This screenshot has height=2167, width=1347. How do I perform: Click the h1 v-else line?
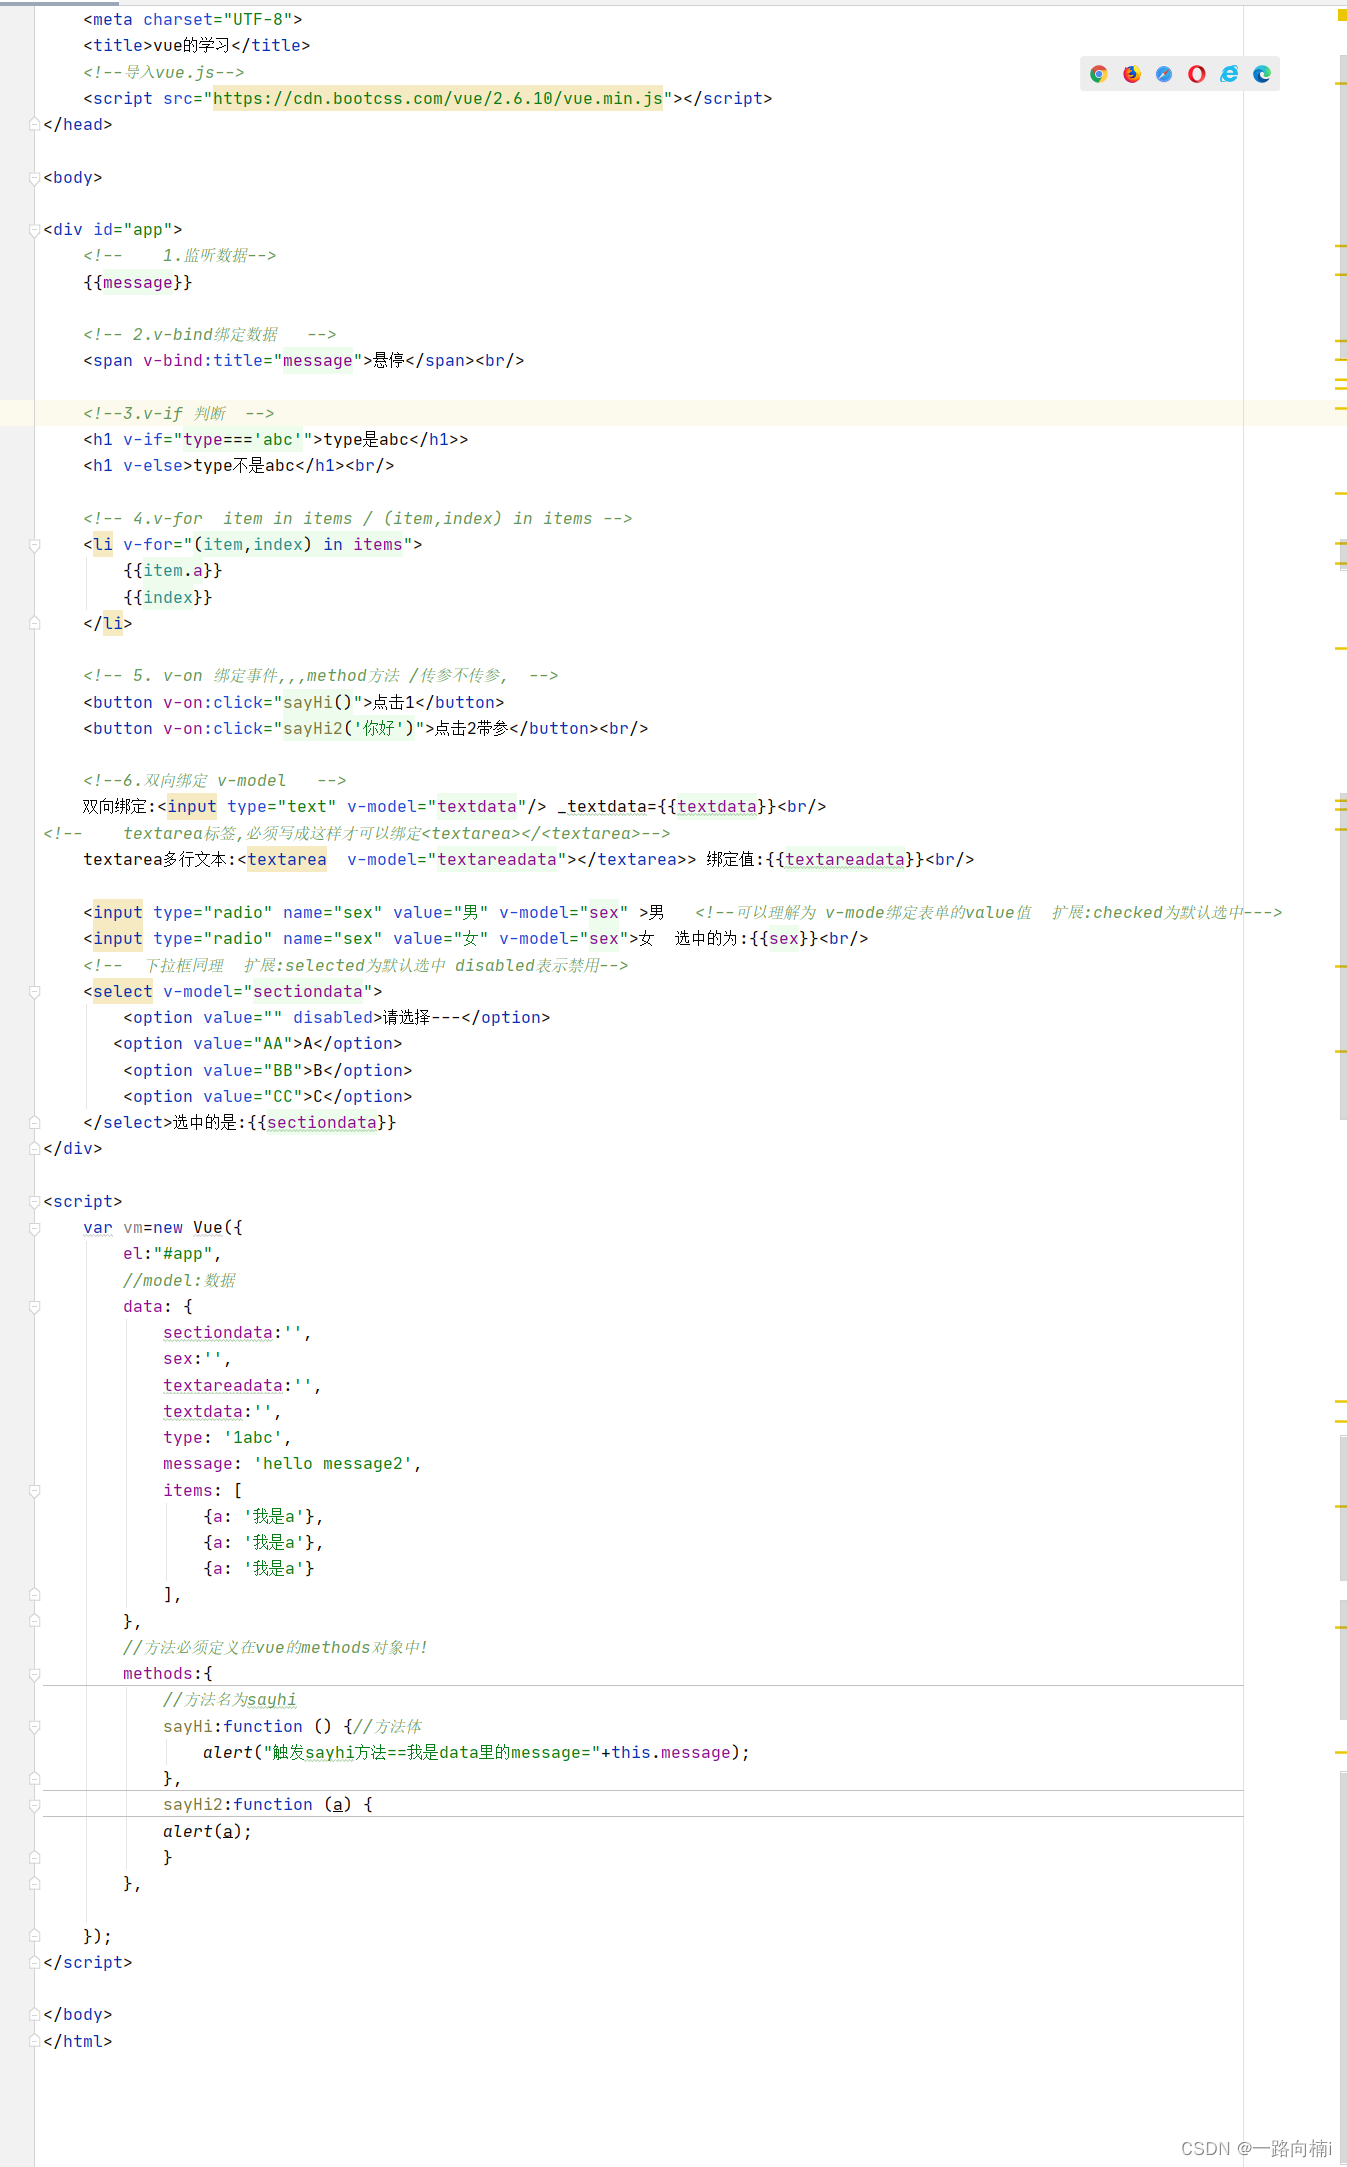[x=239, y=465]
